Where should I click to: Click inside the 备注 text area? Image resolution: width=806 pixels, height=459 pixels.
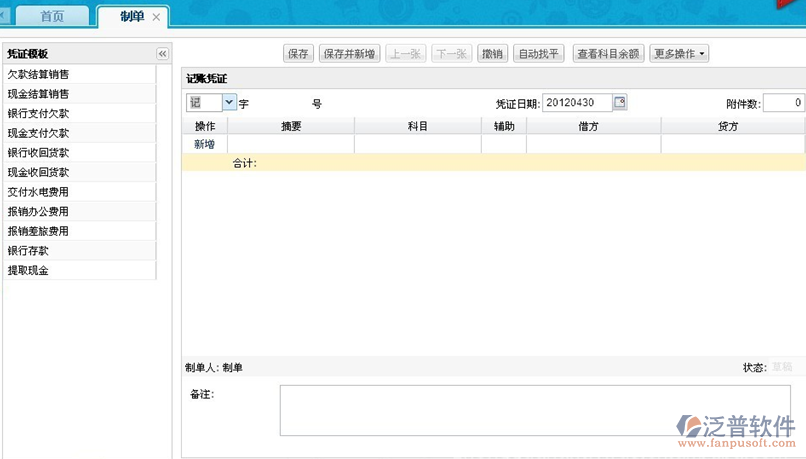534,410
